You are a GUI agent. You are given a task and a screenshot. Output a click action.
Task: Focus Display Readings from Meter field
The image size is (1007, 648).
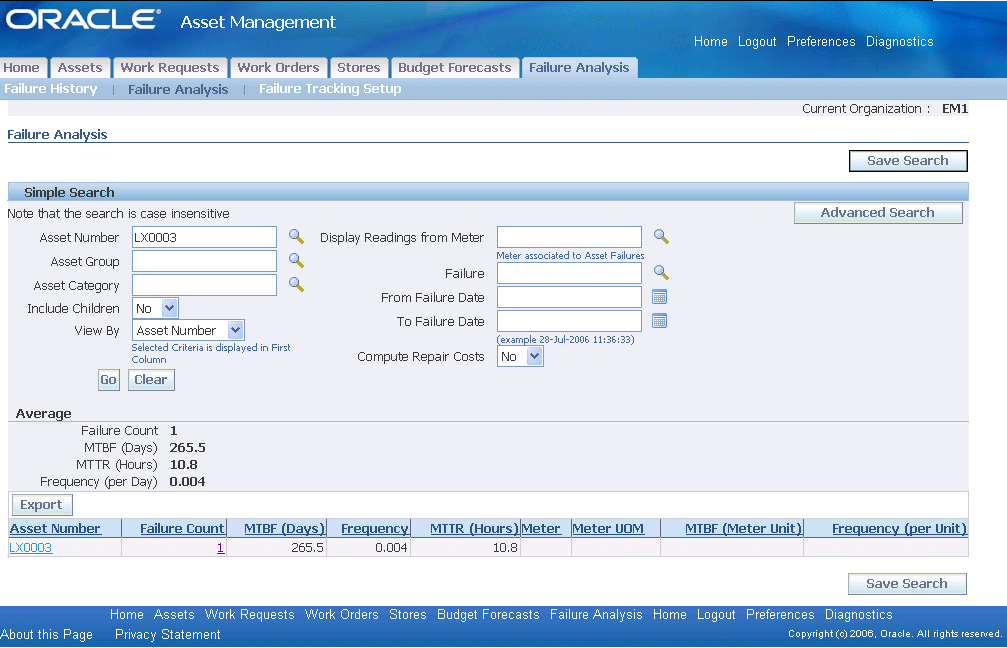point(569,237)
